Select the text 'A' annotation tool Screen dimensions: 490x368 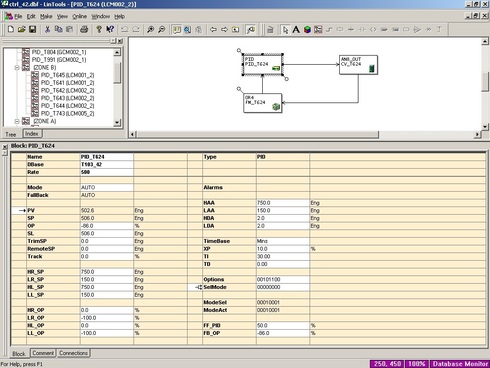[x=296, y=29]
